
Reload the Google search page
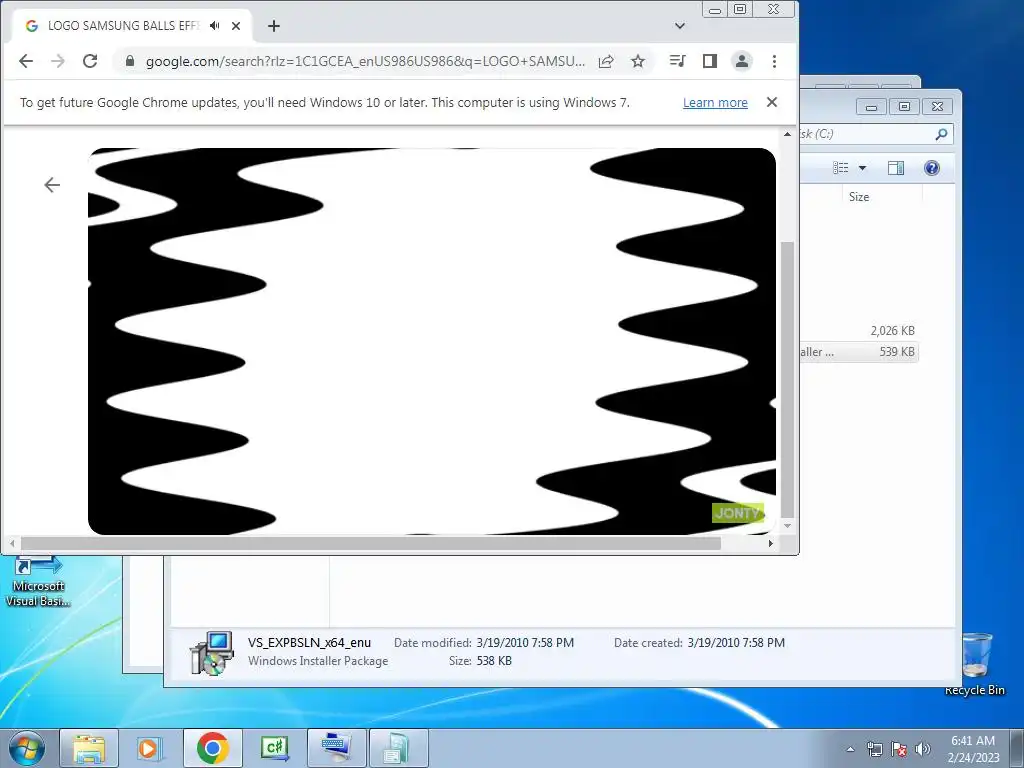click(90, 61)
